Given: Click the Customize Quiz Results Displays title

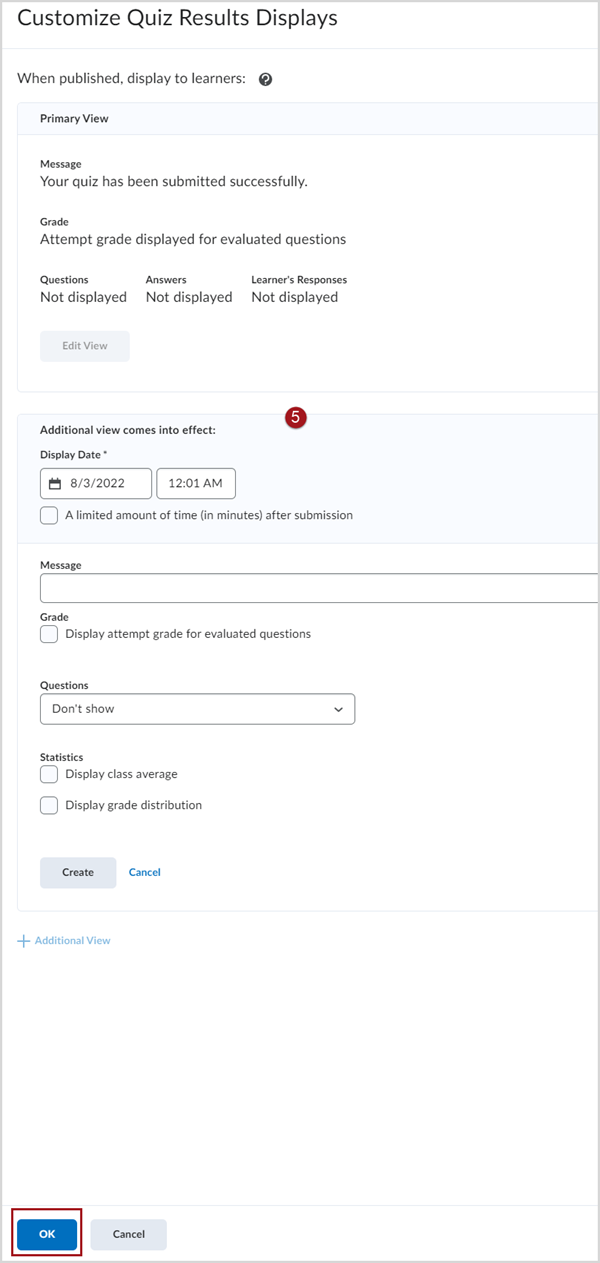Looking at the screenshot, I should pos(178,18).
